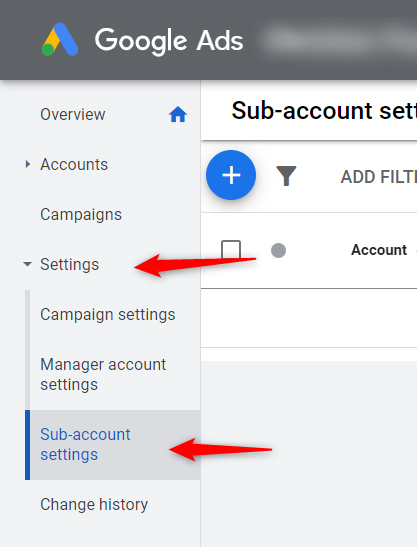Click the gray status dot column header
Image resolution: width=417 pixels, height=547 pixels.
point(278,250)
